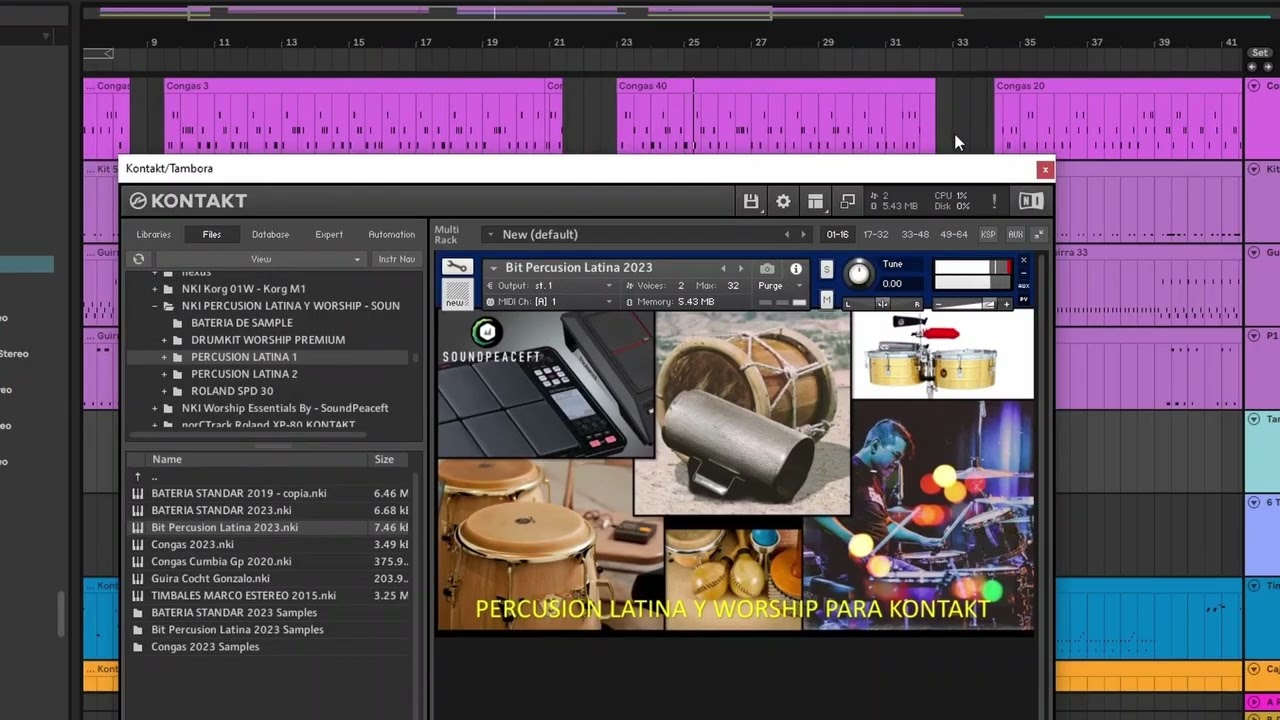Expand the ROLAND SPD 30 folder
The height and width of the screenshot is (720, 1280).
164,391
